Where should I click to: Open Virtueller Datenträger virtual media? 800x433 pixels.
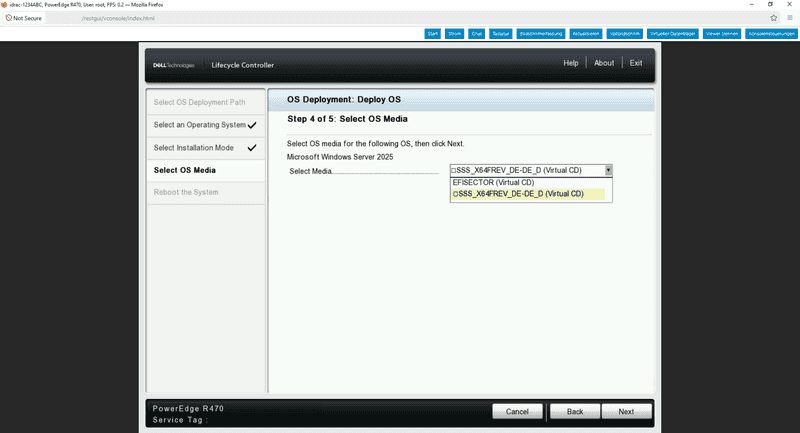pos(672,34)
